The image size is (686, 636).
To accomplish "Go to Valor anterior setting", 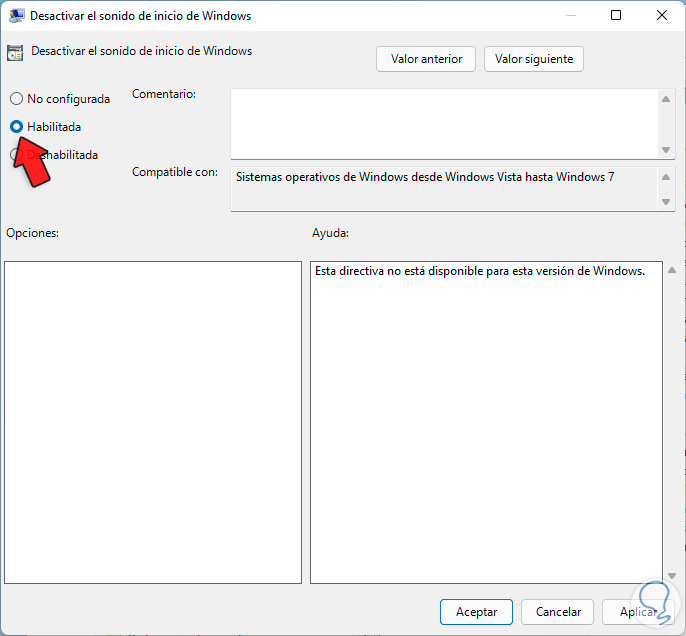I will click(426, 59).
